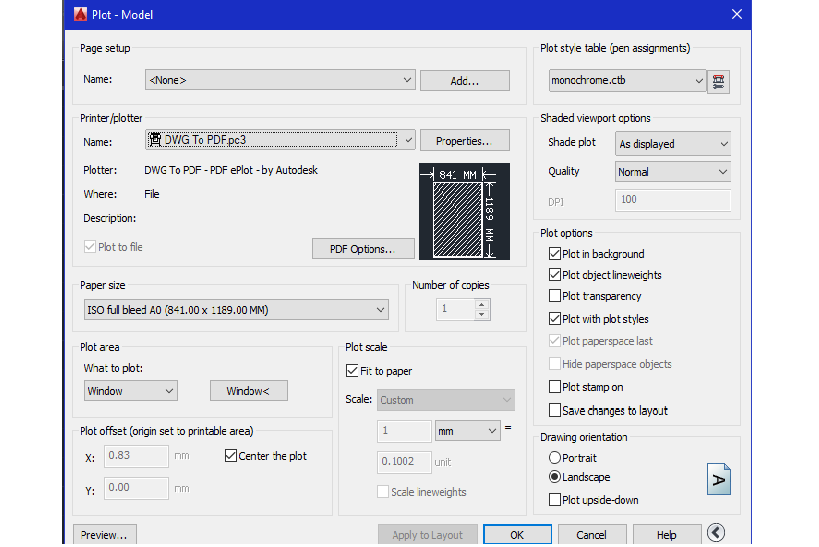Open Quality Normal dropdown
Screen dimensions: 819x547
click(x=673, y=172)
